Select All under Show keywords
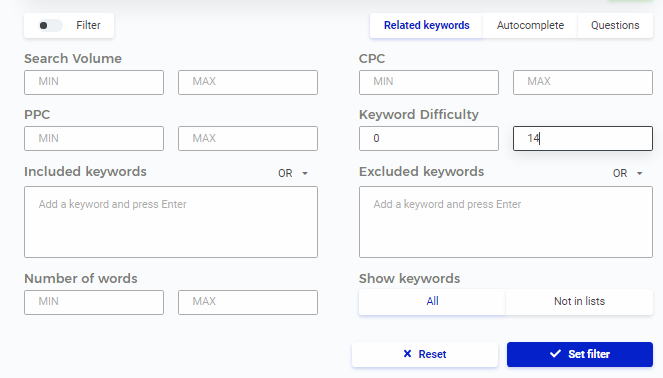 [432, 301]
